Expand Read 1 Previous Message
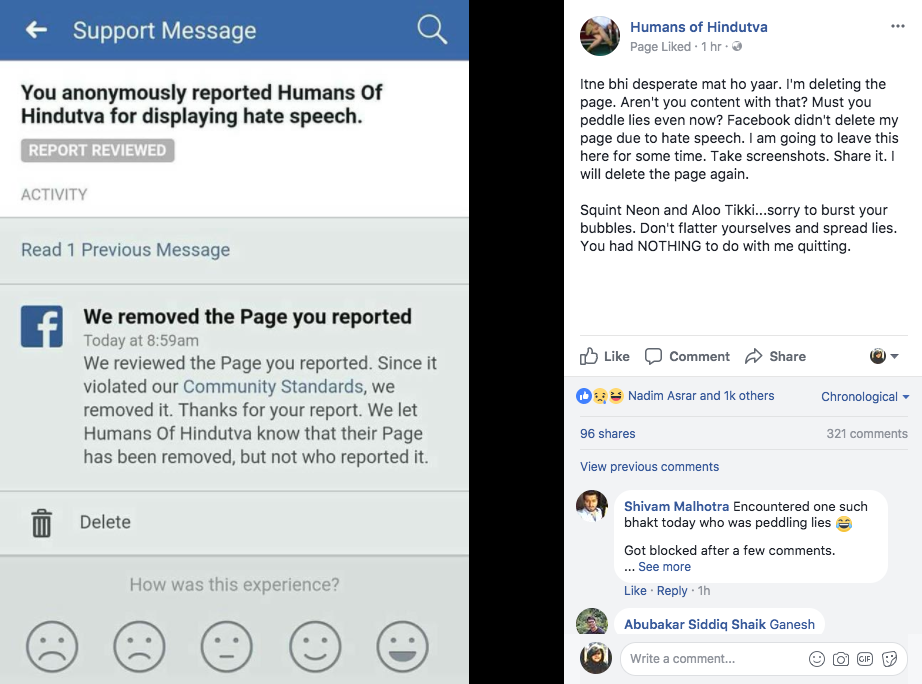The image size is (922, 684). (125, 250)
